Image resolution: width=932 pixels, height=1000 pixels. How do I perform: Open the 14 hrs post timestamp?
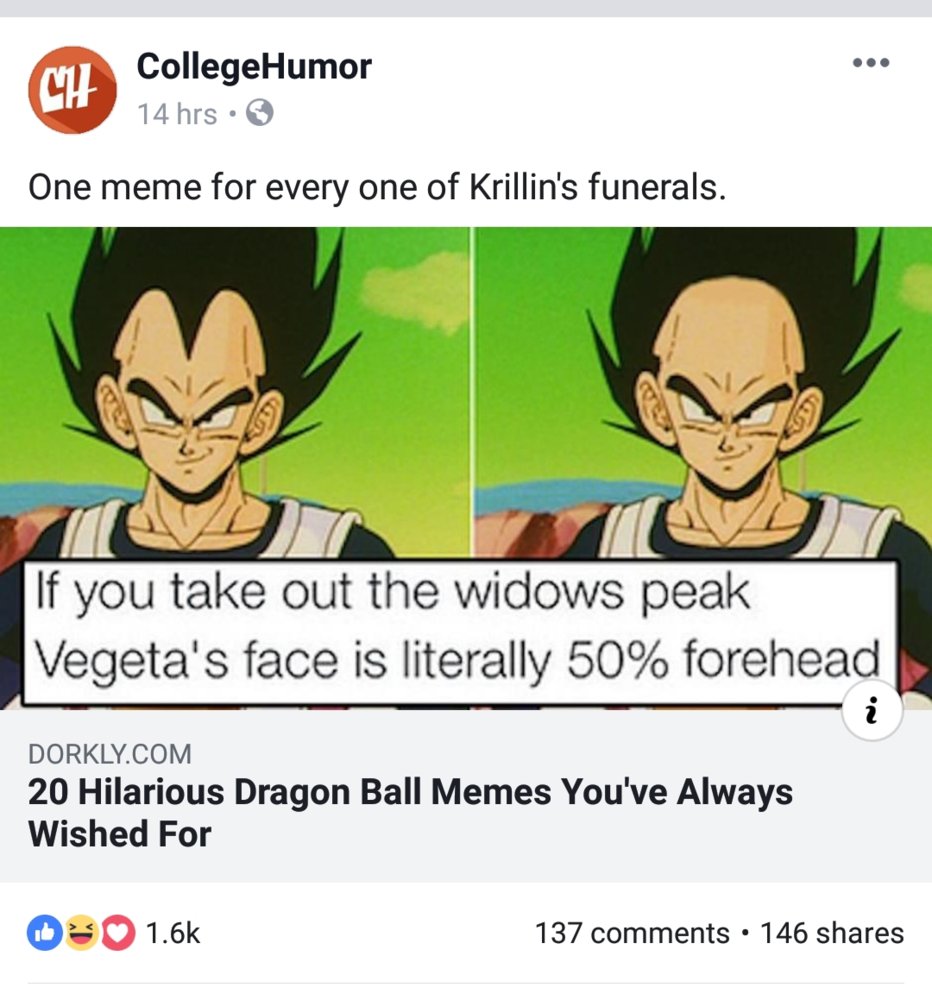(x=177, y=114)
